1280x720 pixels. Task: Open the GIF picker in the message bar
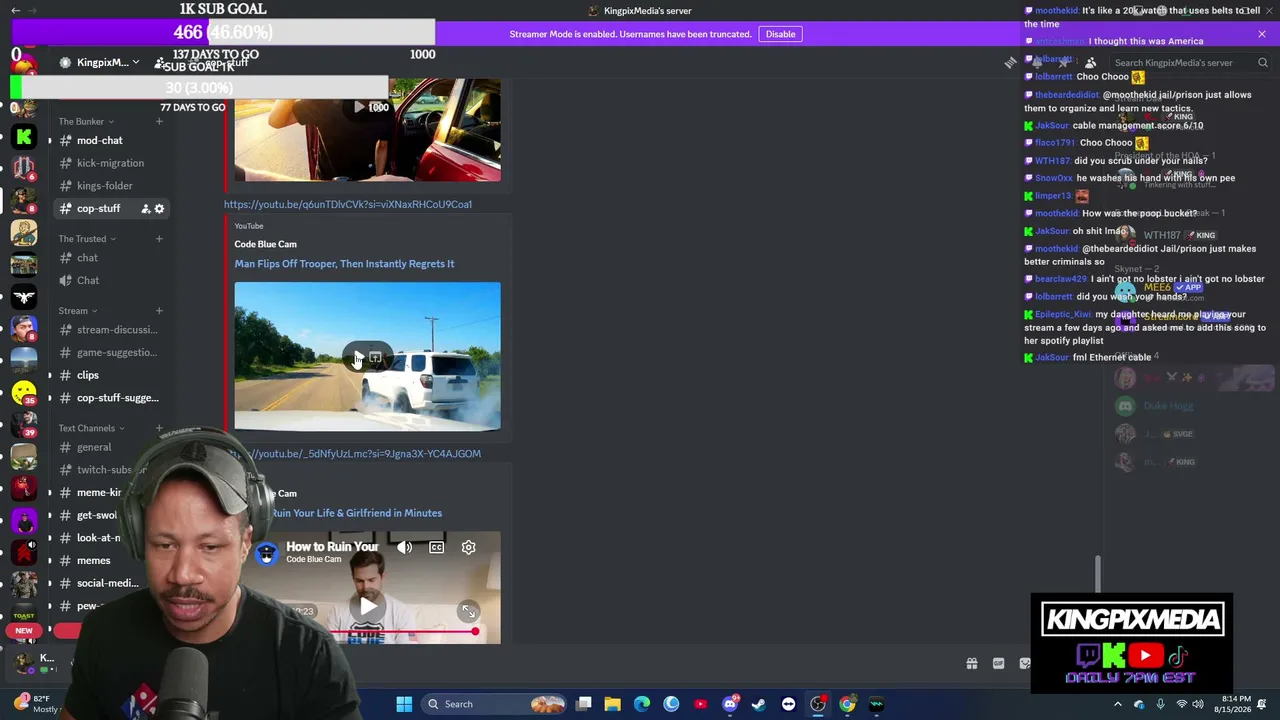pos(998,664)
